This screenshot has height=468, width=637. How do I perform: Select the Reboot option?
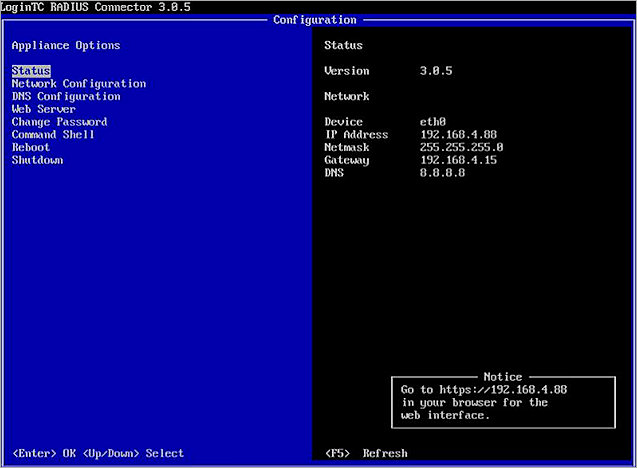(31, 147)
